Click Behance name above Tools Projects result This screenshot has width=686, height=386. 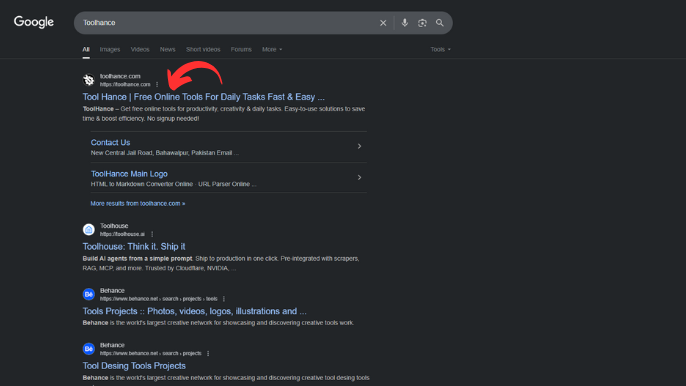112,291
